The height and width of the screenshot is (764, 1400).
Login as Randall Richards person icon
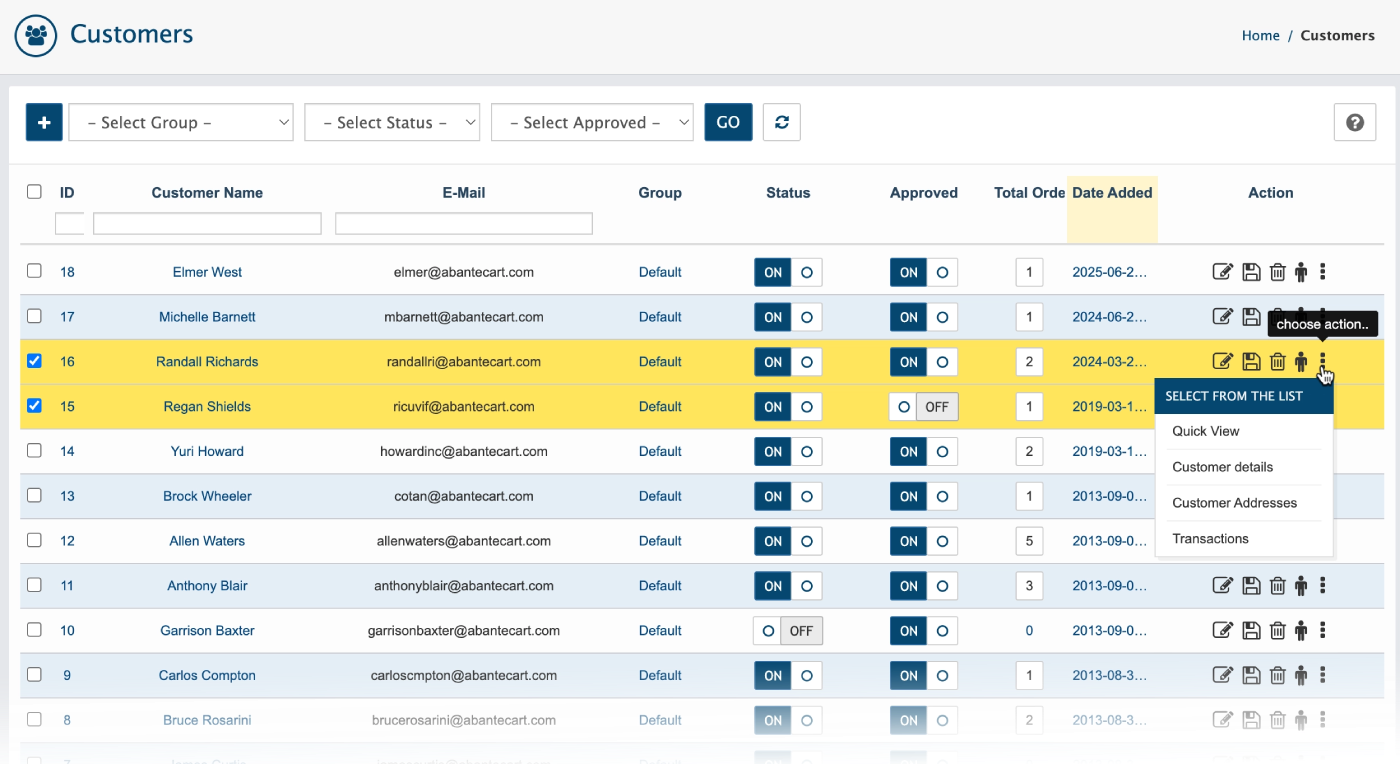[x=1301, y=362]
